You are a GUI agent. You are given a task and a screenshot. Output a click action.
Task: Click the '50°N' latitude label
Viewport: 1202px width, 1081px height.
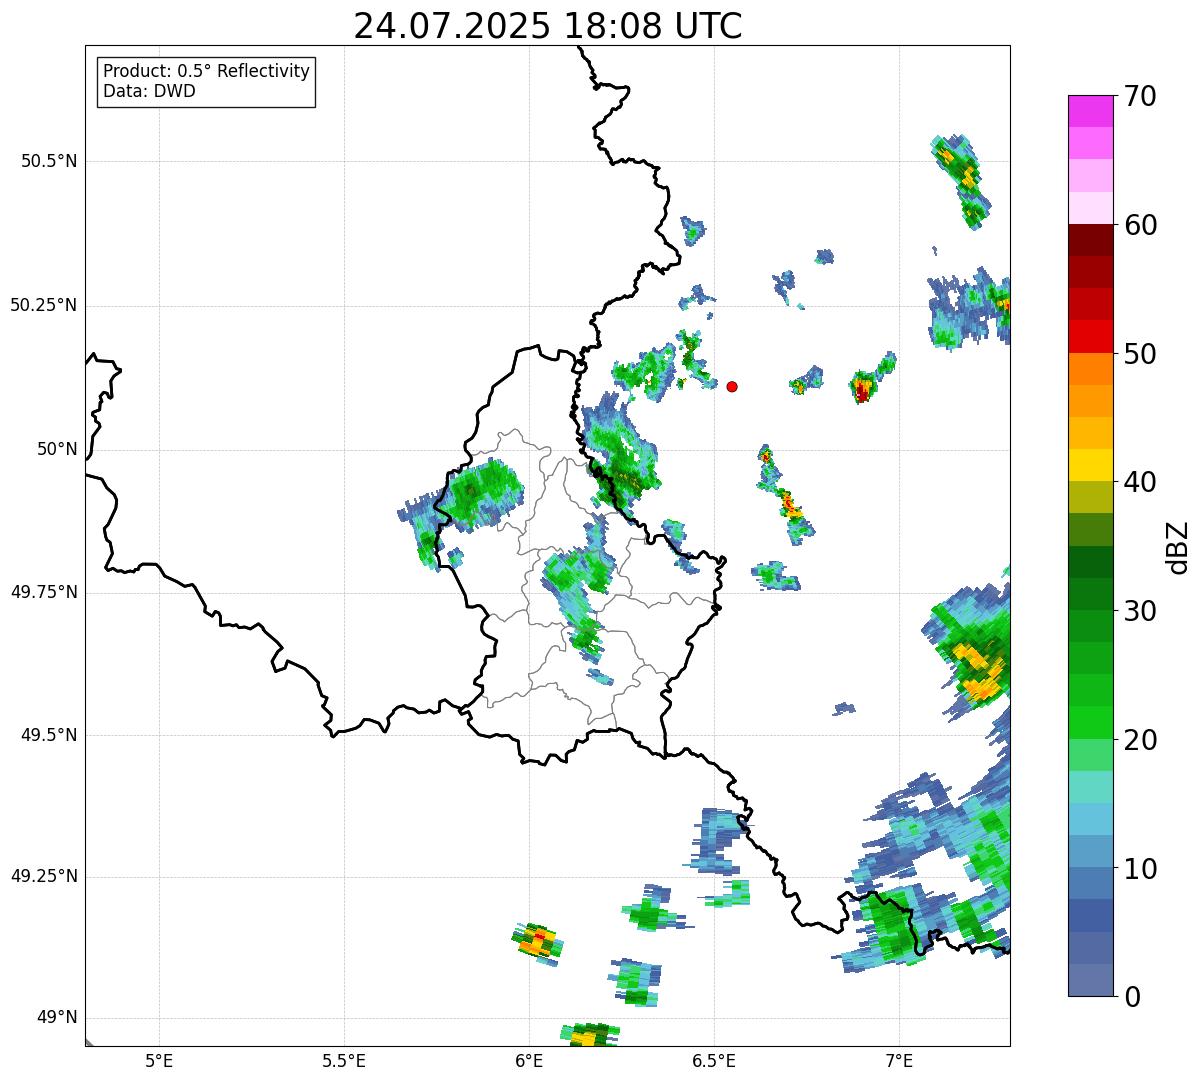tap(57, 449)
